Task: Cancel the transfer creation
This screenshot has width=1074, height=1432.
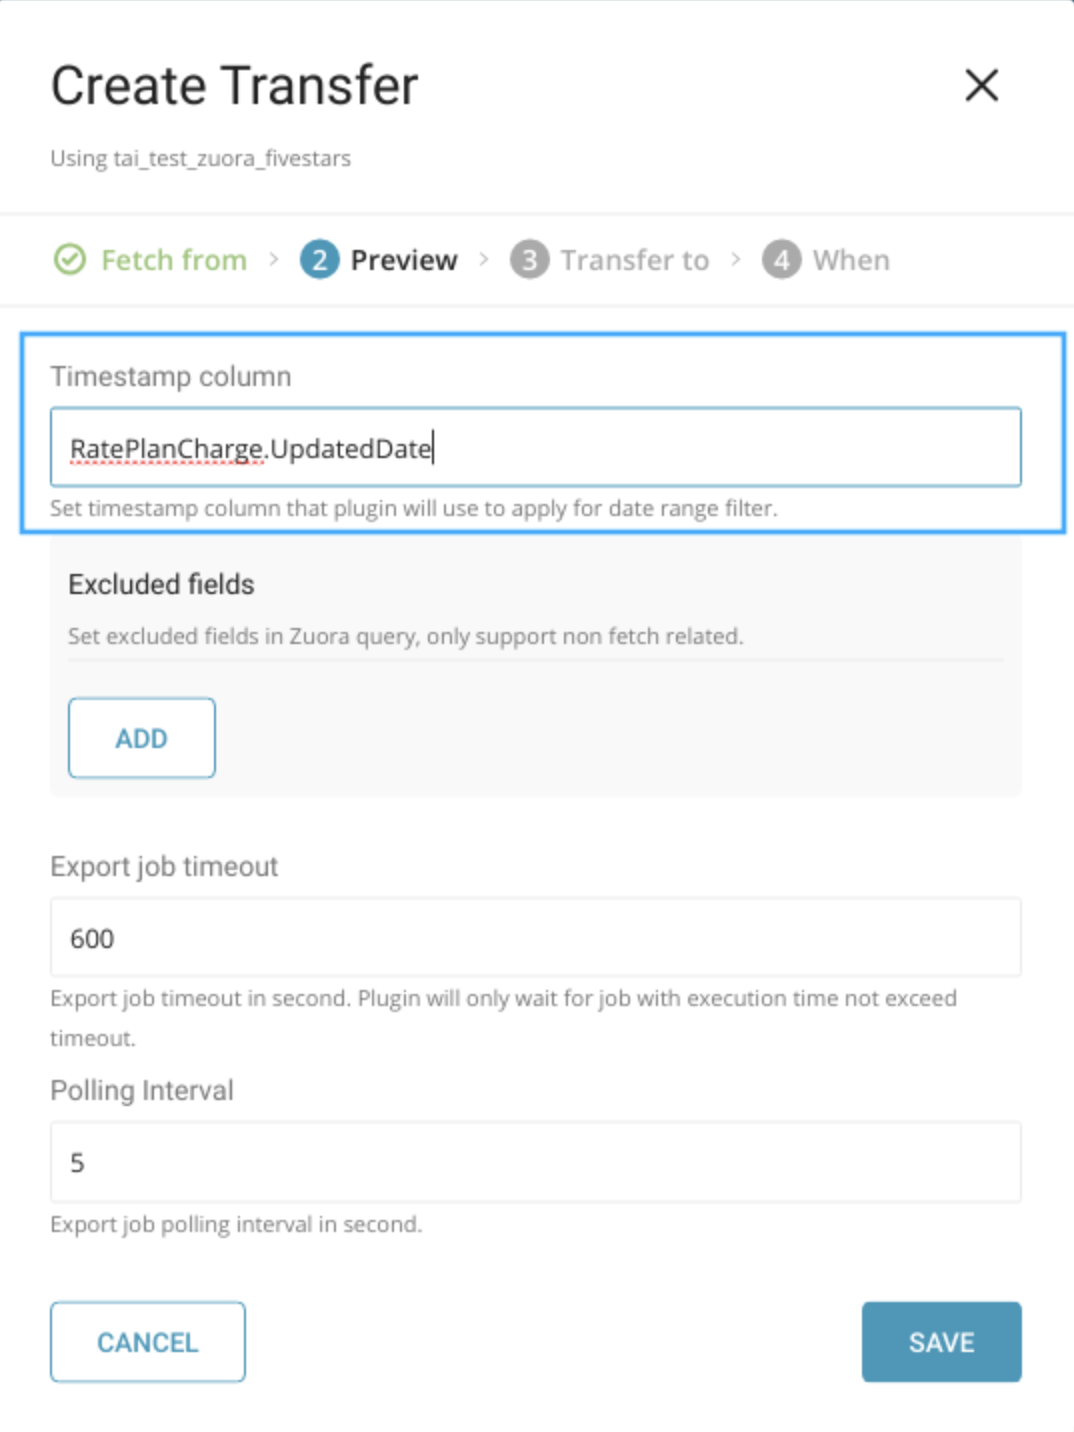Action: [148, 1342]
